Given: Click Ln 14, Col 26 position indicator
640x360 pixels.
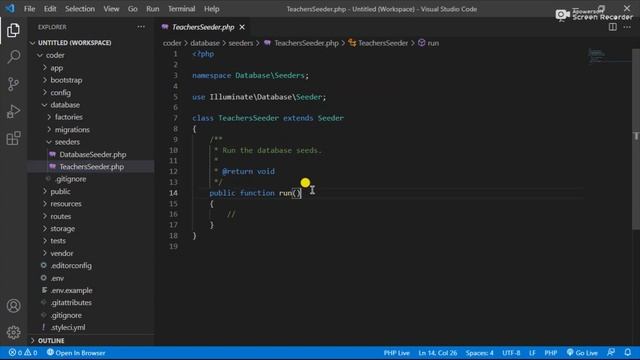Looking at the screenshot, I should pos(438,353).
